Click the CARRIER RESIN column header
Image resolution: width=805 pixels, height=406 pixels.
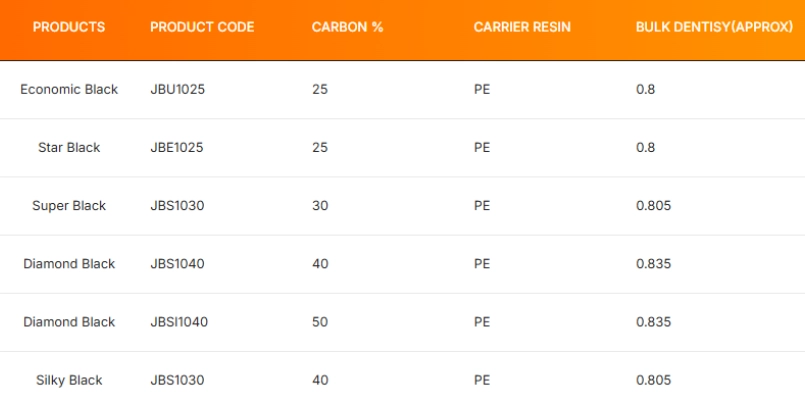point(522,27)
